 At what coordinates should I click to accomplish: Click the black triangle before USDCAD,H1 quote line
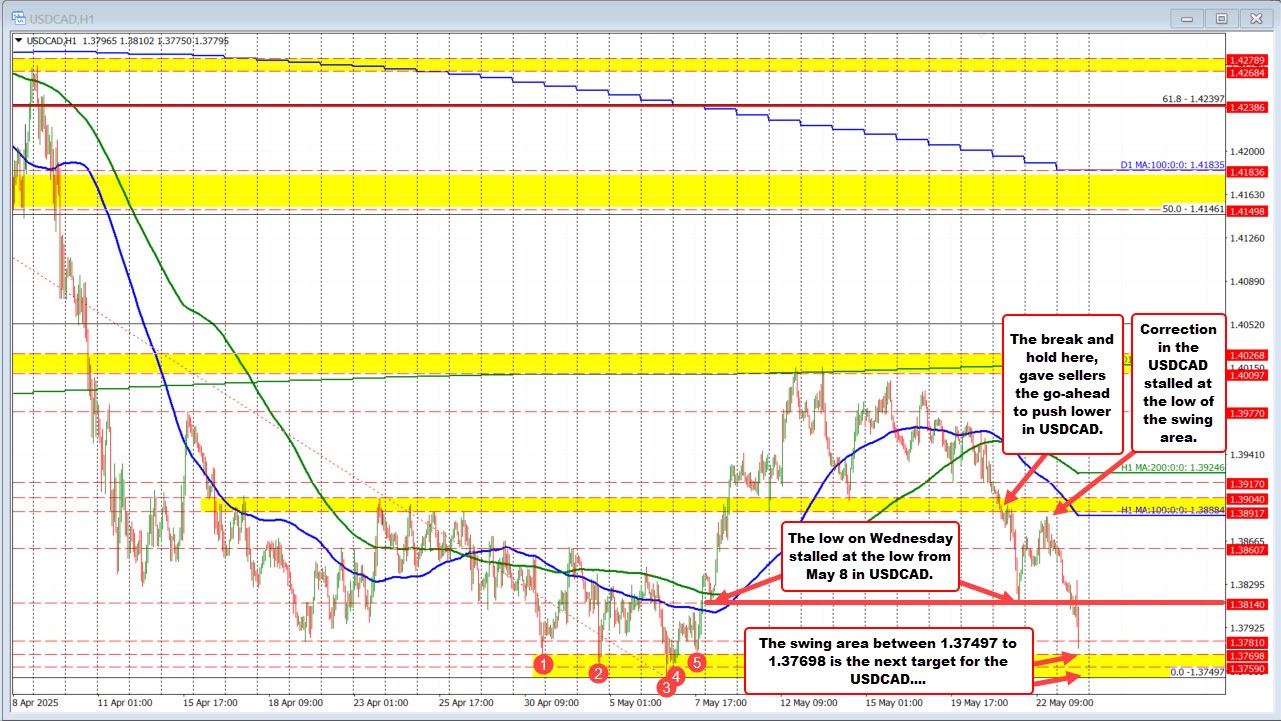click(x=18, y=39)
